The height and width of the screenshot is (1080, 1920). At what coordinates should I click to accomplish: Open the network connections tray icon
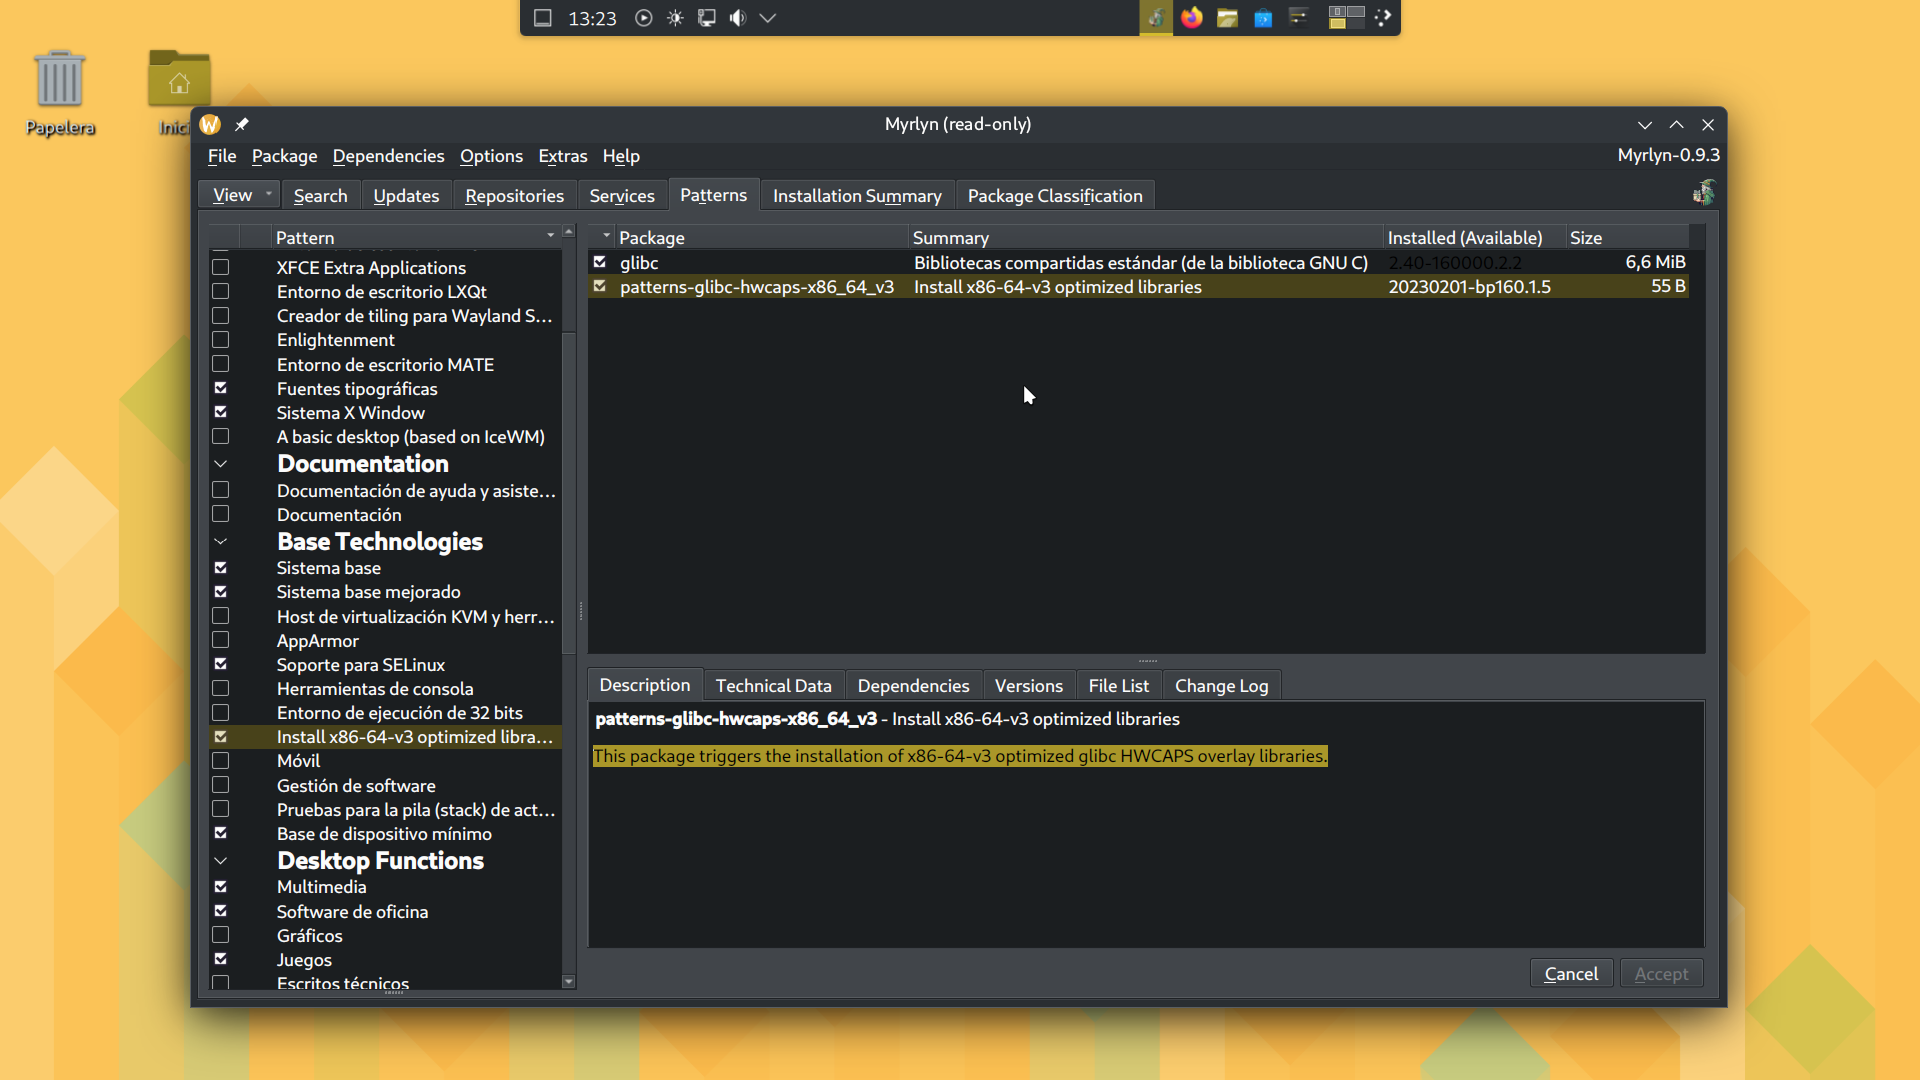(x=707, y=18)
